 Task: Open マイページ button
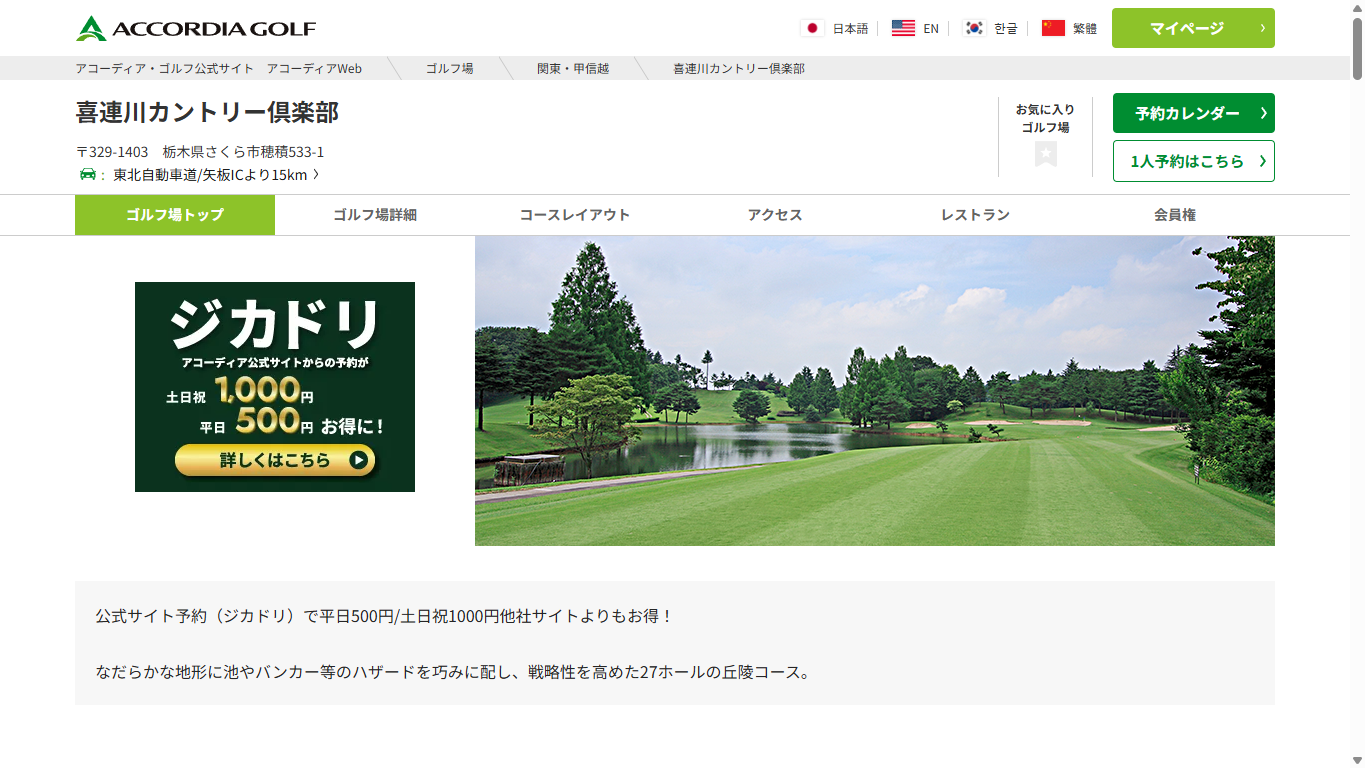coord(1193,28)
